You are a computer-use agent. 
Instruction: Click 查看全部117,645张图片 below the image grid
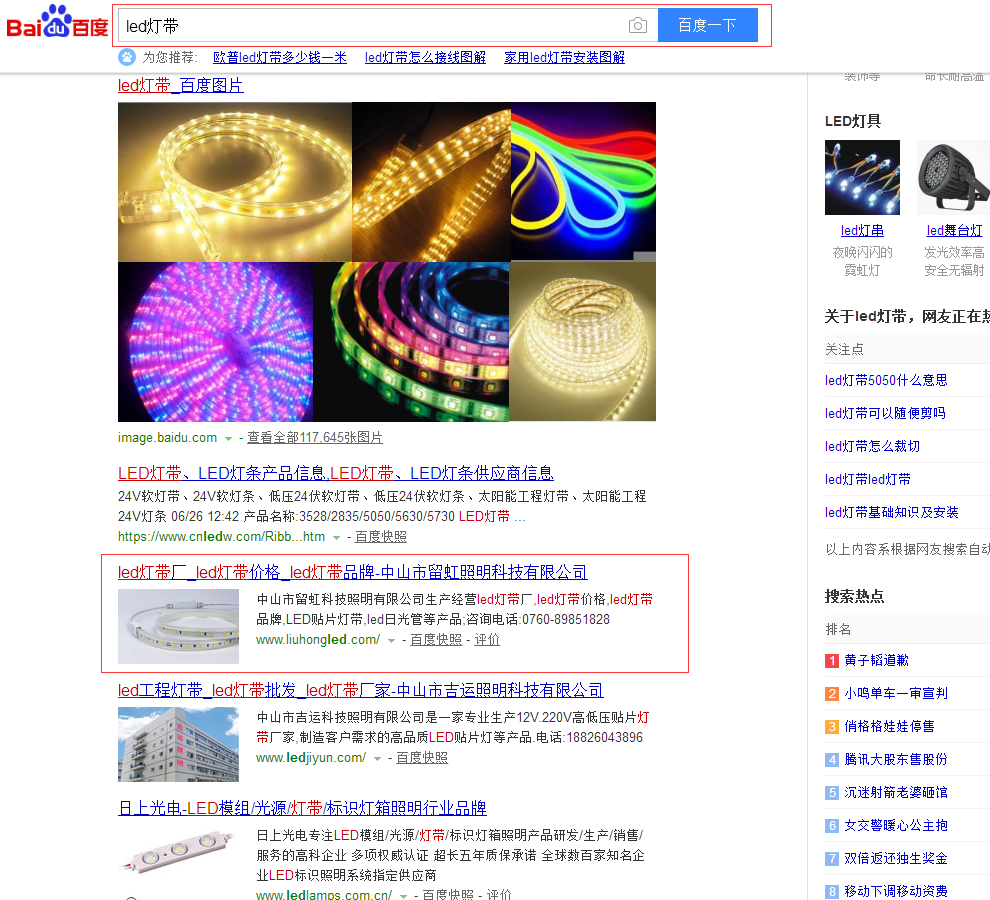coord(315,438)
